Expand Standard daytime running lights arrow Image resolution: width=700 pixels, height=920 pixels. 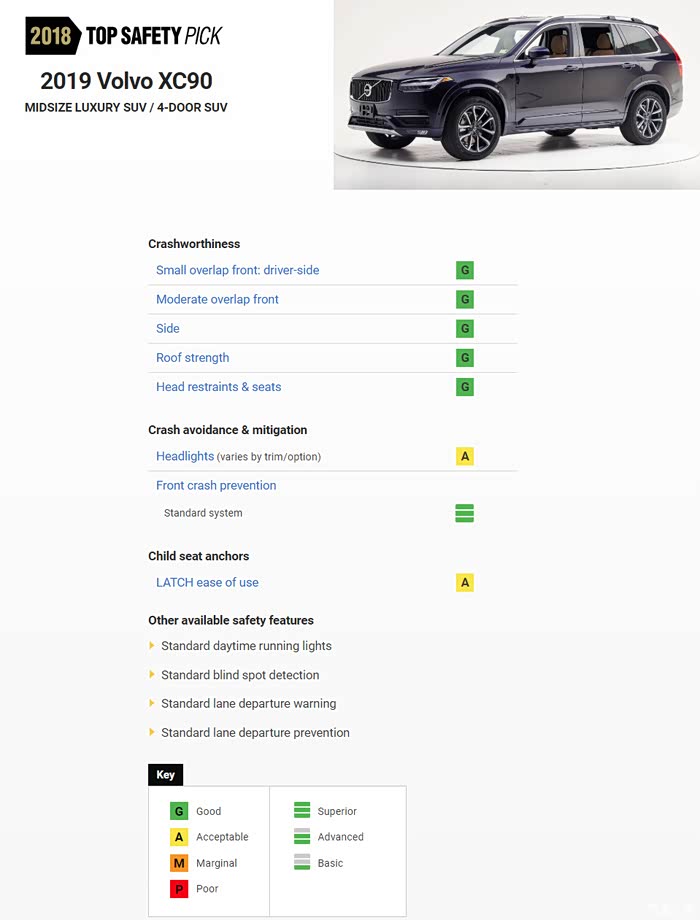point(151,645)
